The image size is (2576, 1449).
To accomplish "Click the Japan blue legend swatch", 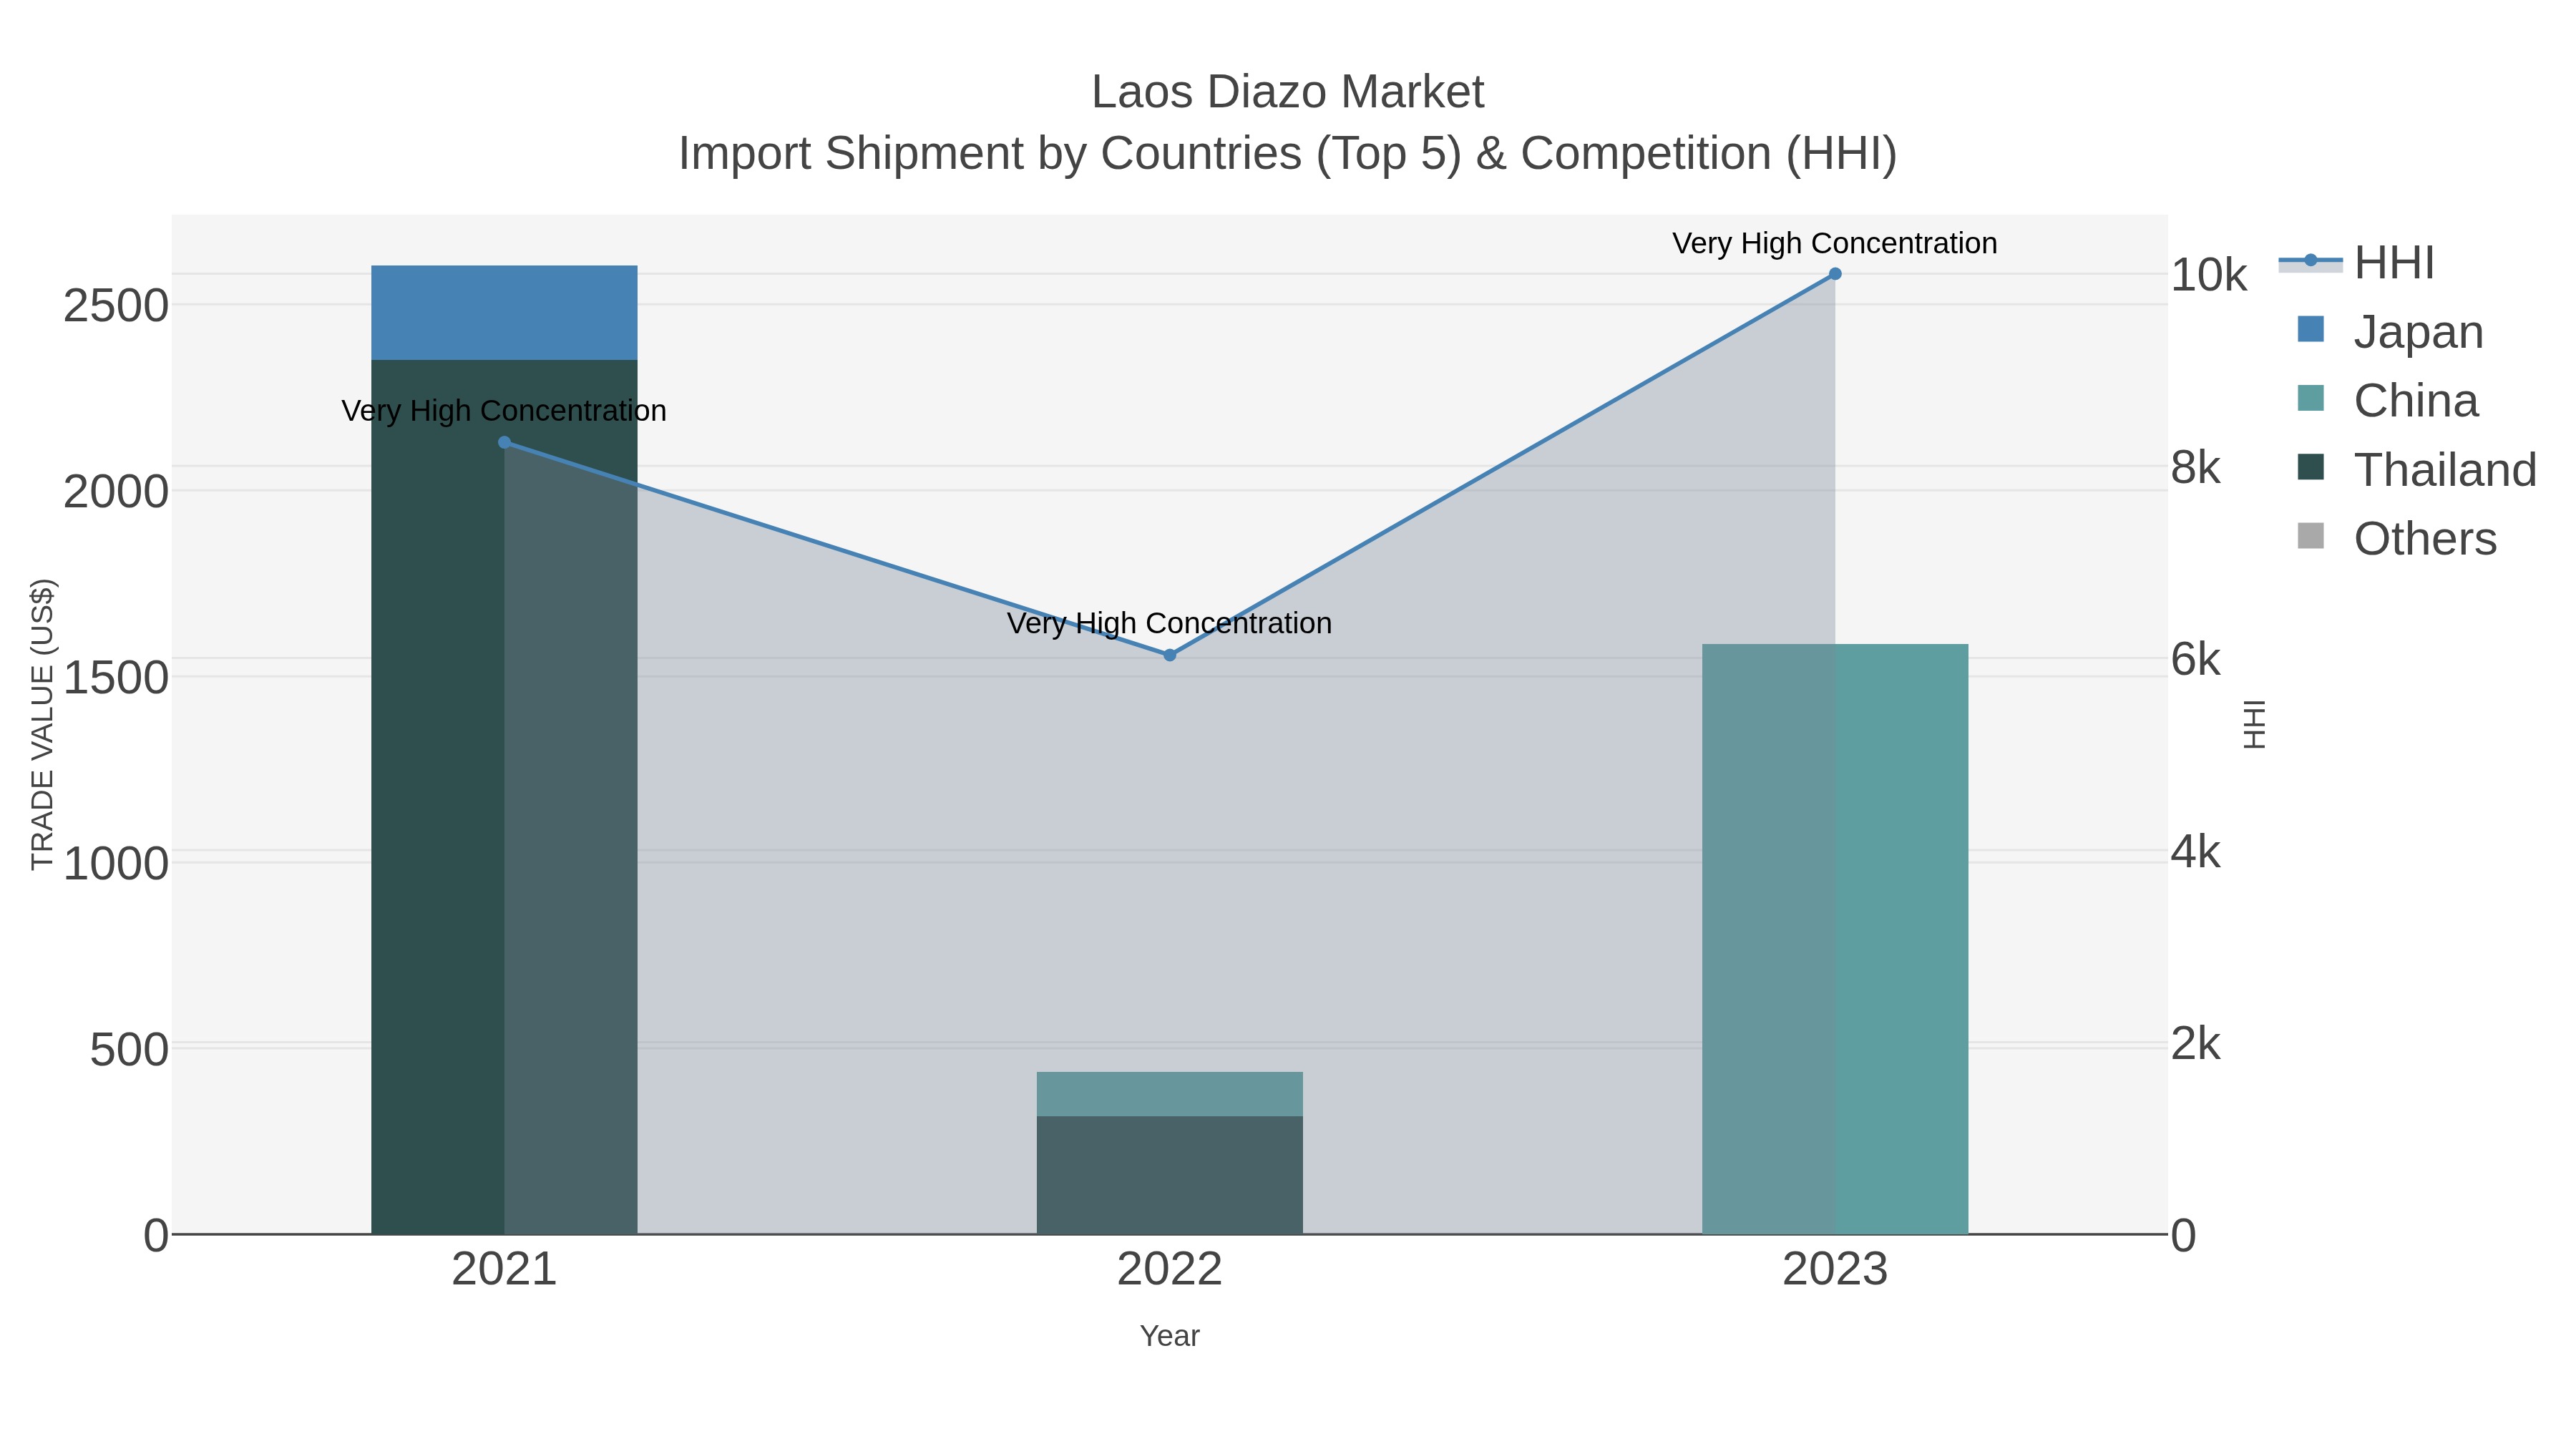I will [2311, 329].
